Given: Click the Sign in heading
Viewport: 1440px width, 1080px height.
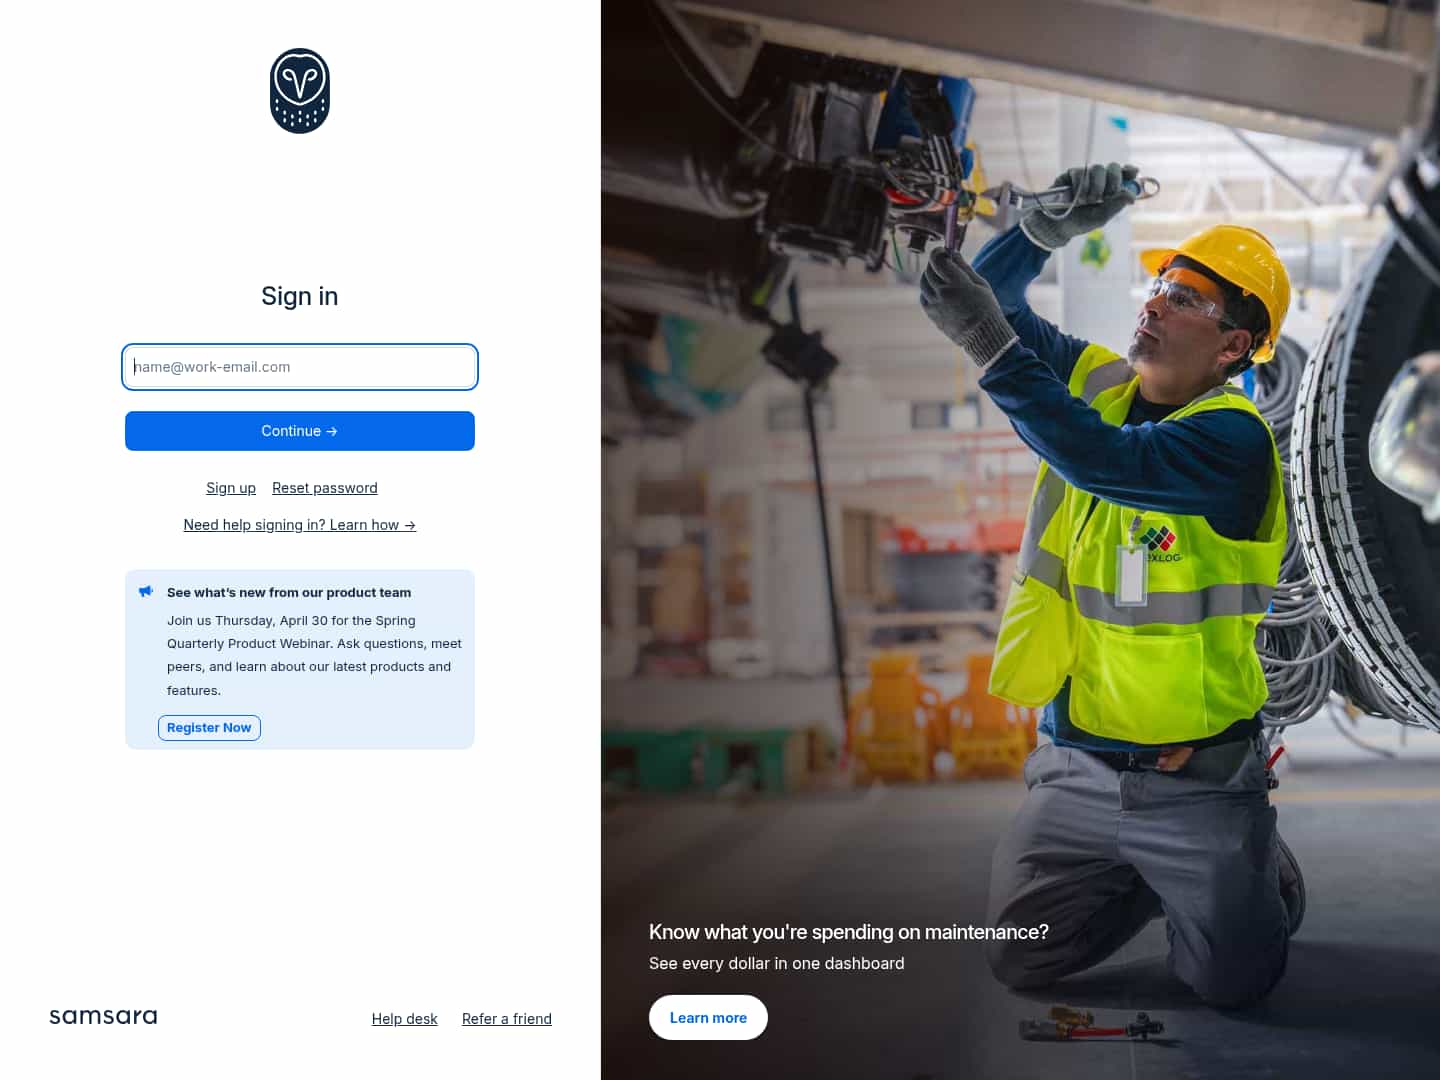Looking at the screenshot, I should 299,296.
